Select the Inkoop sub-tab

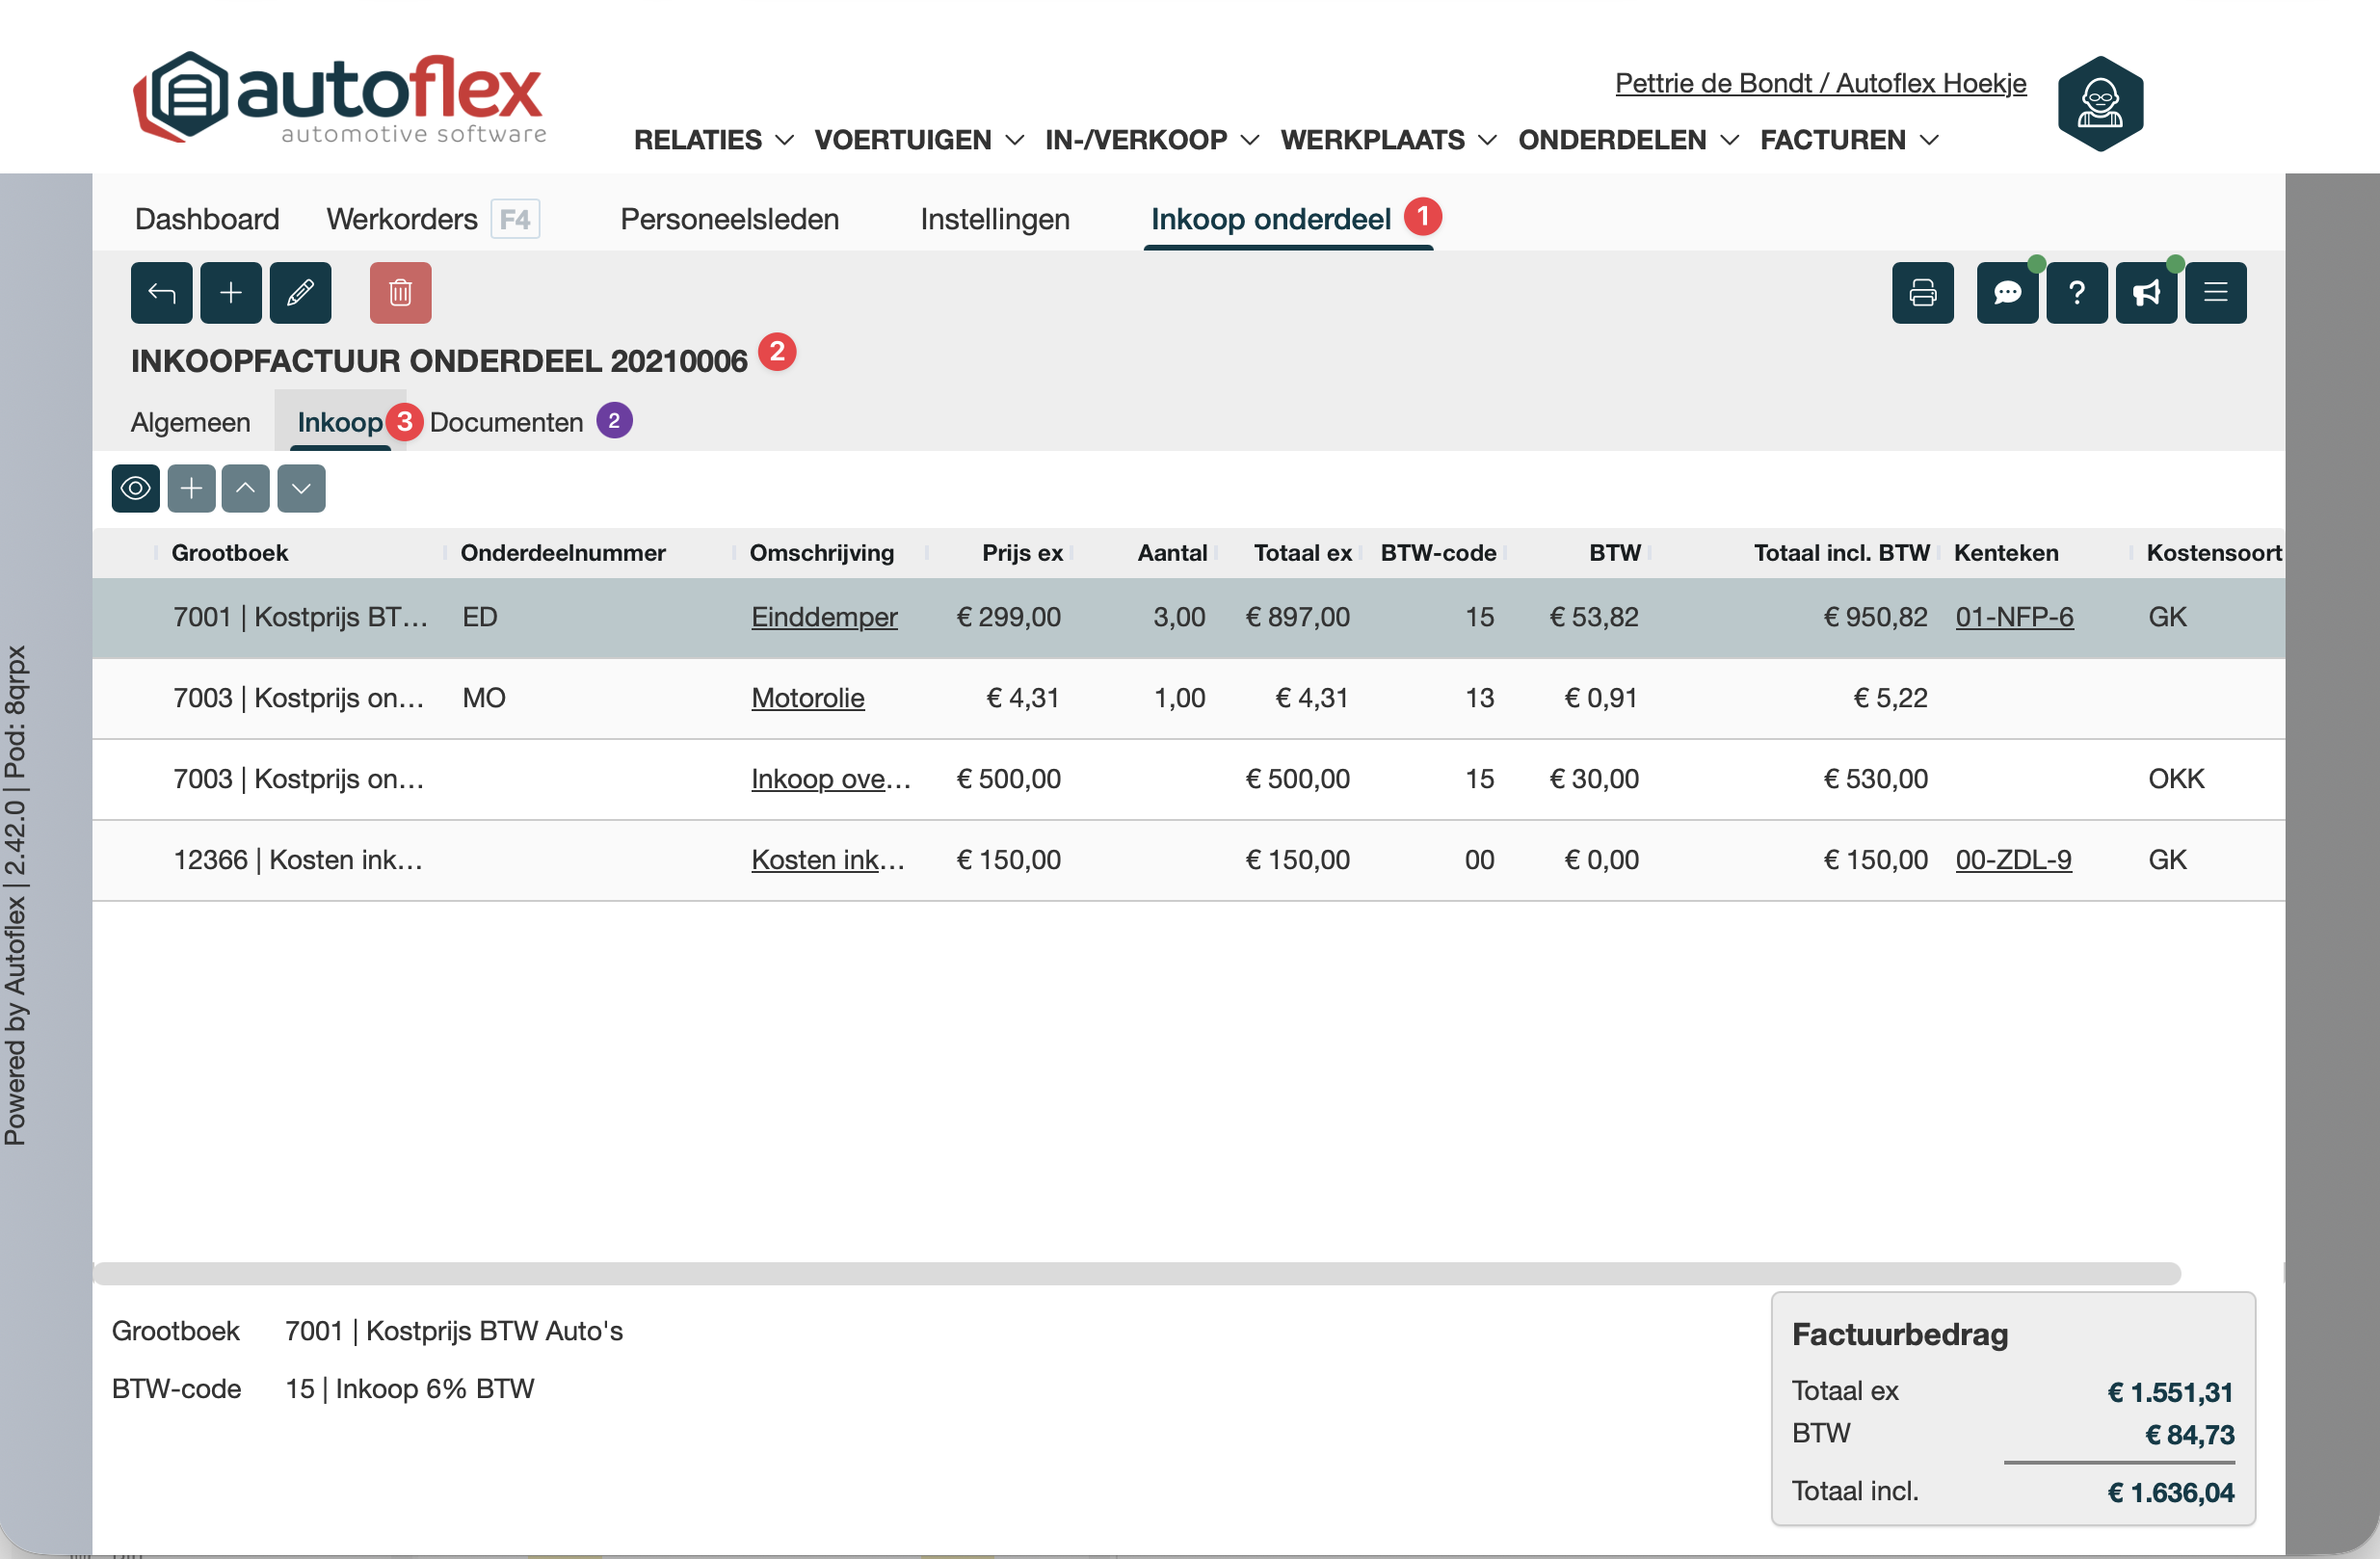tap(340, 422)
